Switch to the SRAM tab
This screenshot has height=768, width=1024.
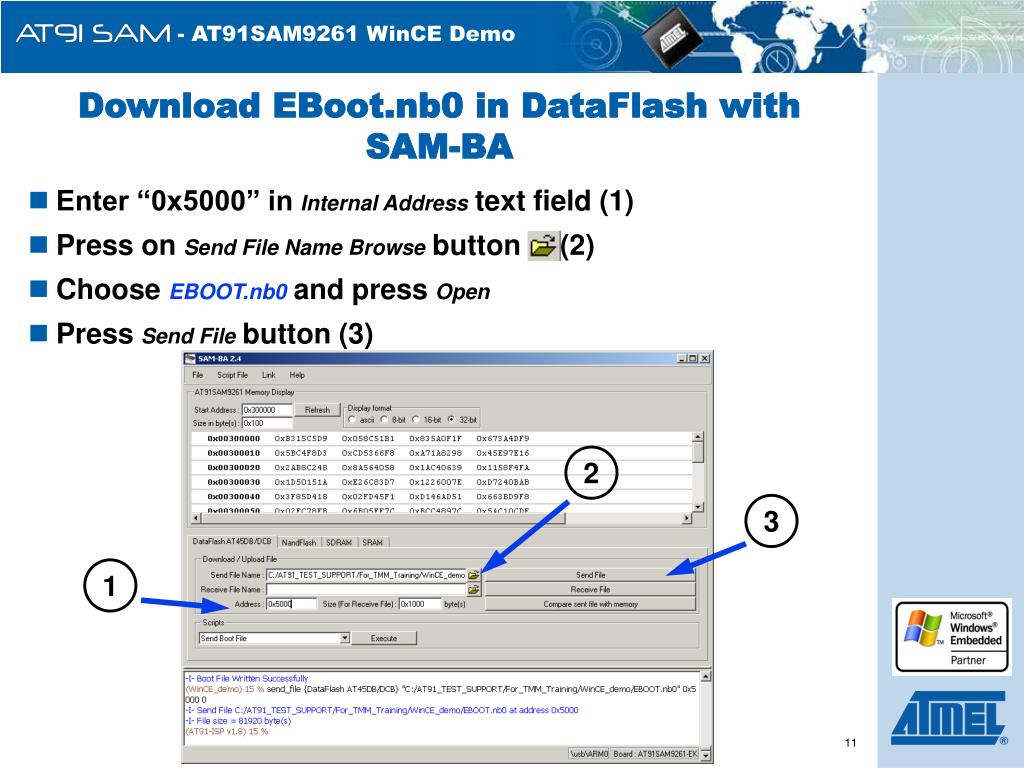click(372, 543)
